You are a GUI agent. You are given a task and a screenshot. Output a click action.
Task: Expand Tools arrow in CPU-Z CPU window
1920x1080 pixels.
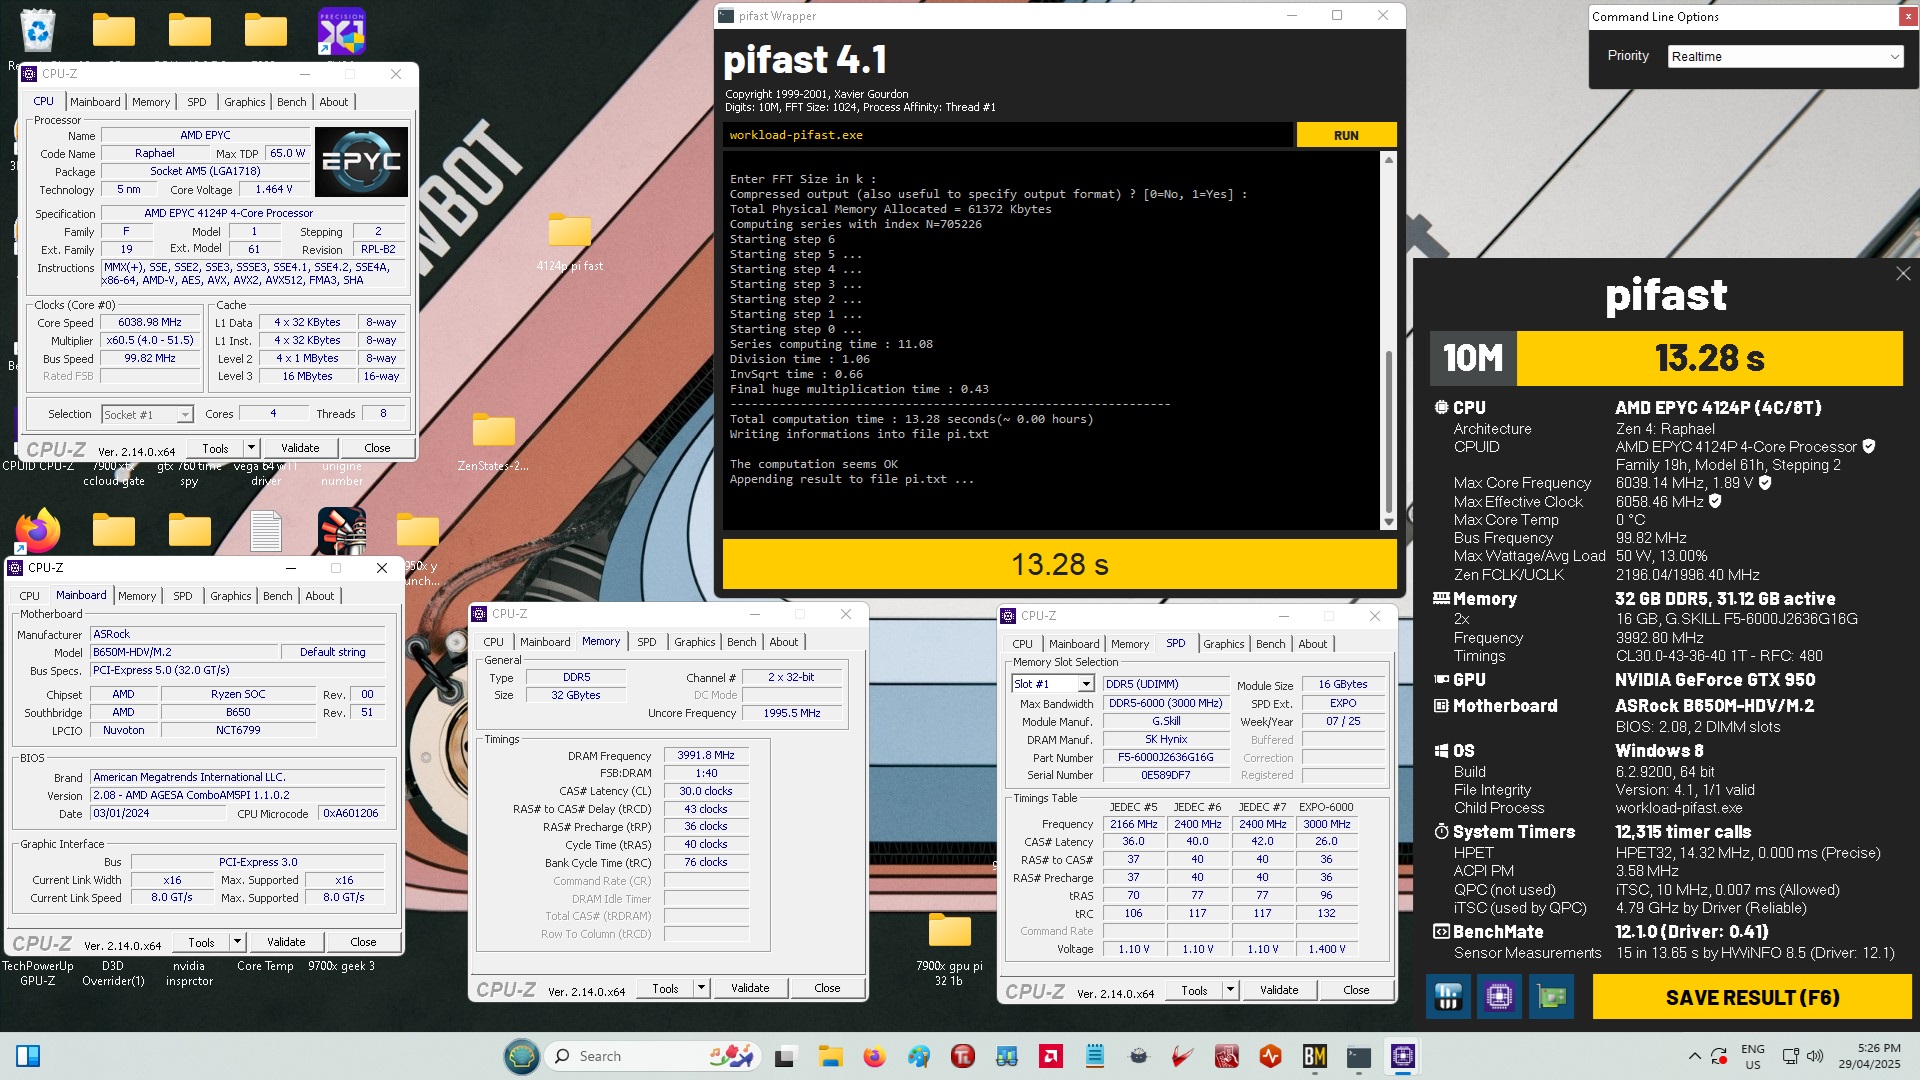pyautogui.click(x=252, y=448)
